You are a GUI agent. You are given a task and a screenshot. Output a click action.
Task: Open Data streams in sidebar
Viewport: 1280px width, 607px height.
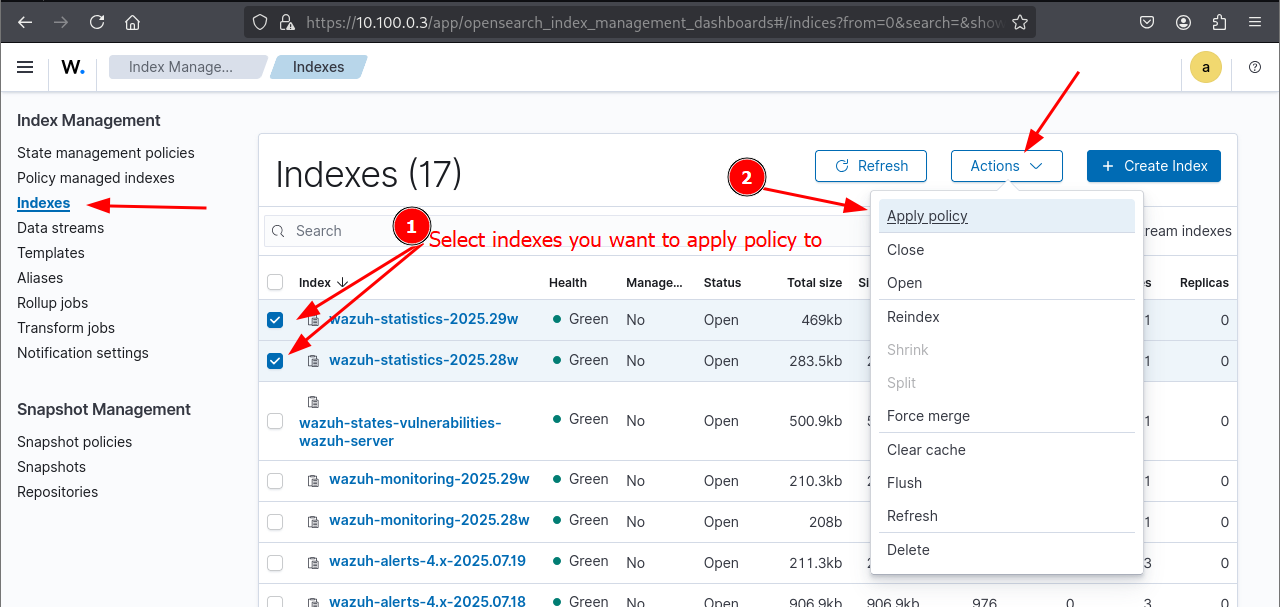(60, 228)
